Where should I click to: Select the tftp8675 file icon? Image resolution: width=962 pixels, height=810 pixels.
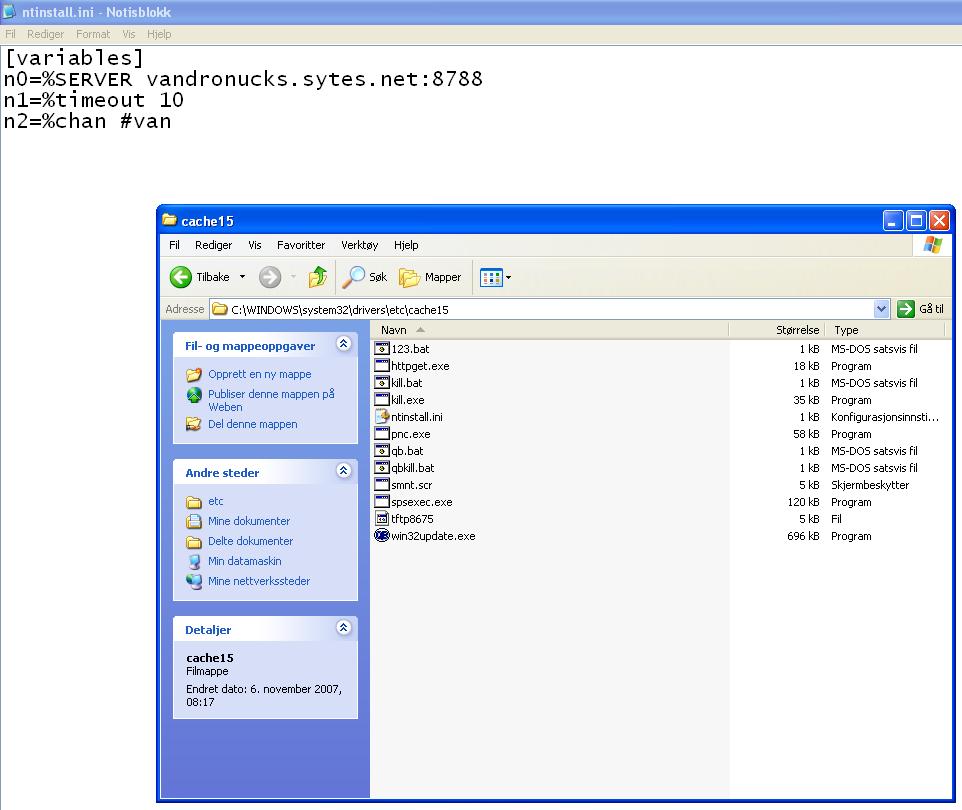(x=382, y=519)
